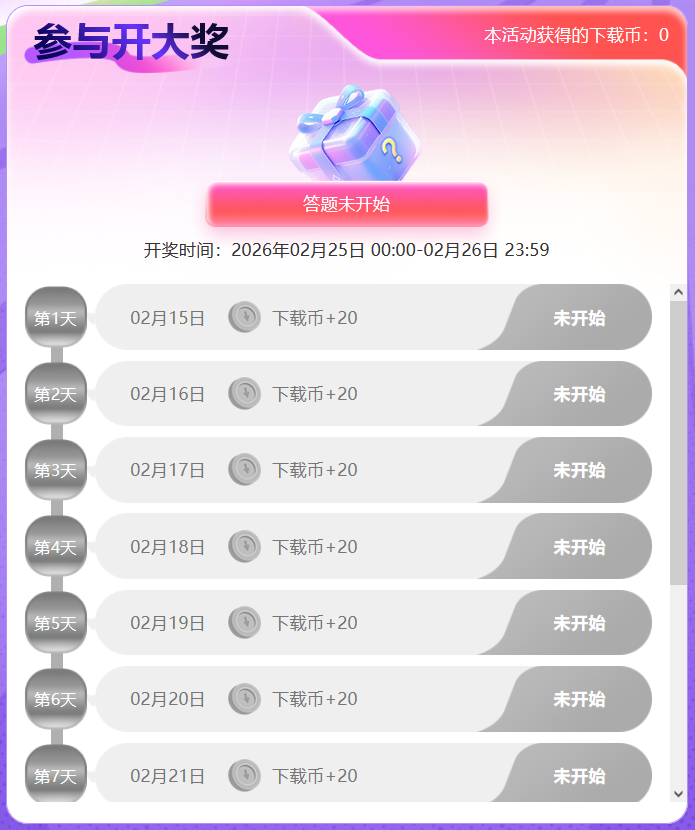Click the coin icon for 02月17日
Screen dimensions: 695x830
point(244,470)
